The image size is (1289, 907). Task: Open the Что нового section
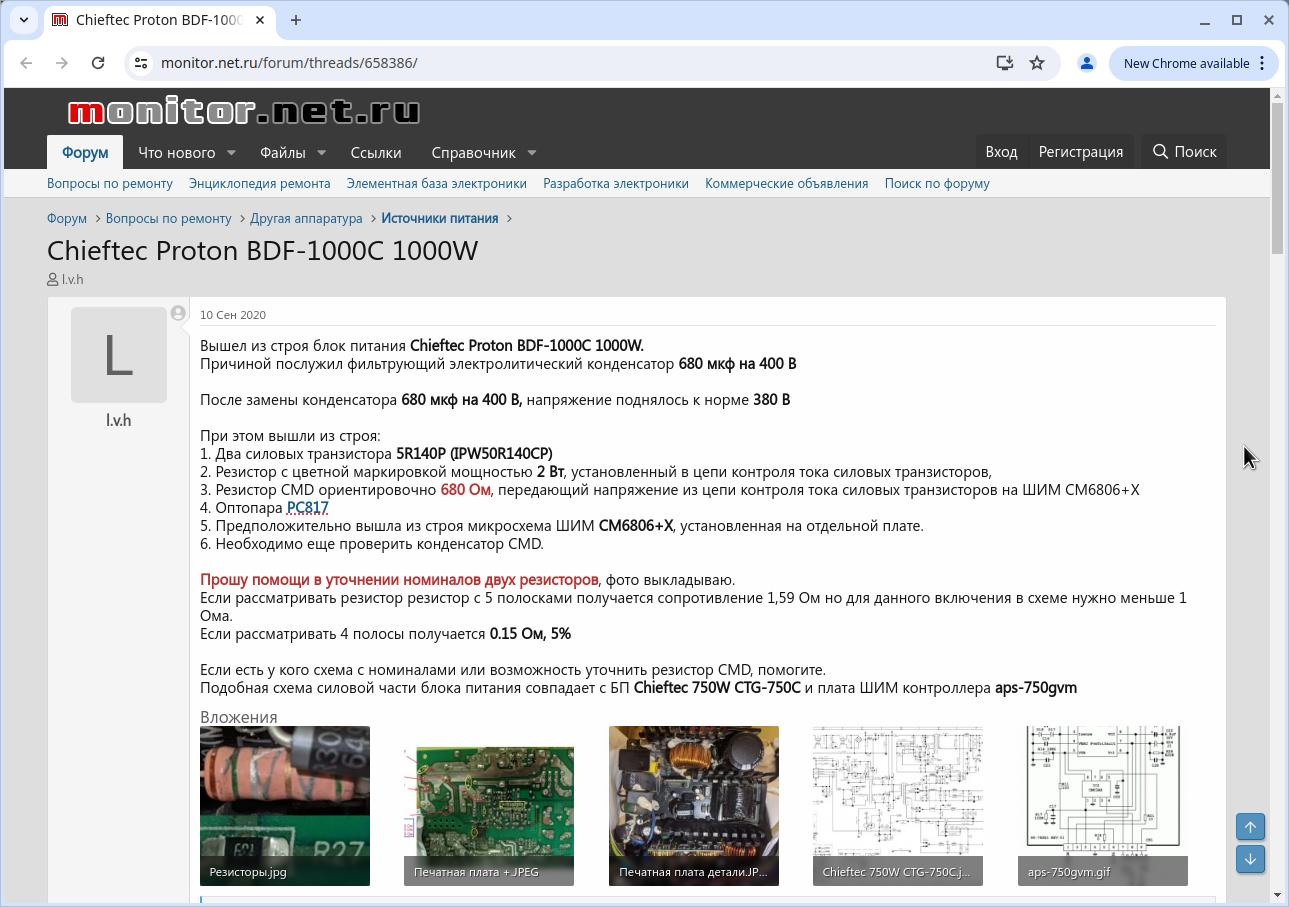point(177,152)
